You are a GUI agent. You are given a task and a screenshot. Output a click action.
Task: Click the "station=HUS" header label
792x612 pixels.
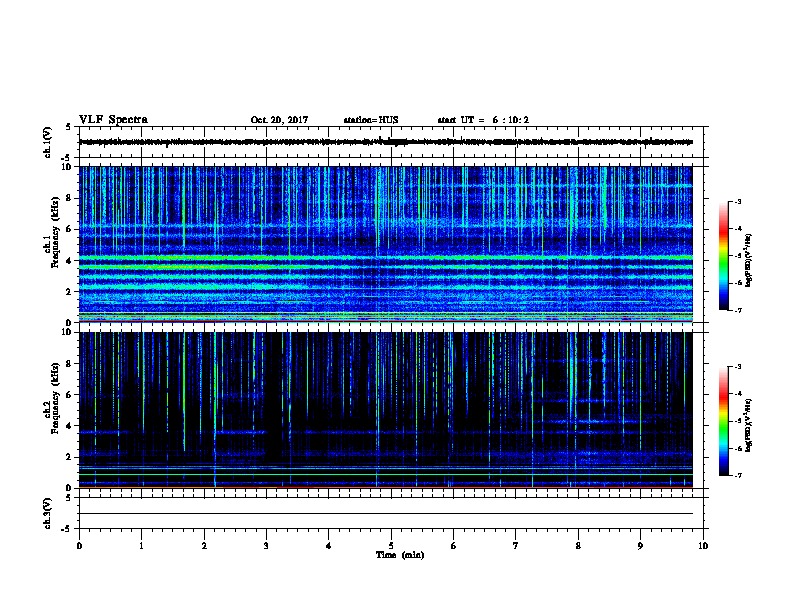pyautogui.click(x=371, y=120)
